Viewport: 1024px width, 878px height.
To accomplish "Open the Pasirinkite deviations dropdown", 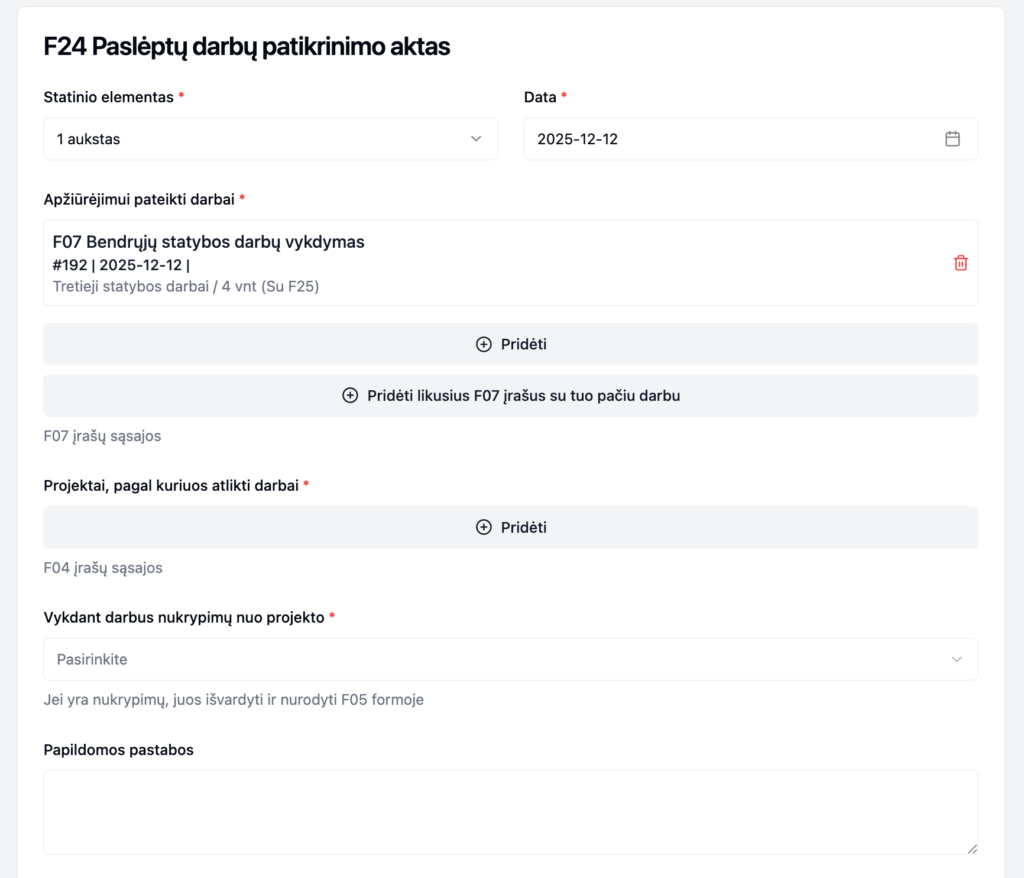I will (500, 659).
